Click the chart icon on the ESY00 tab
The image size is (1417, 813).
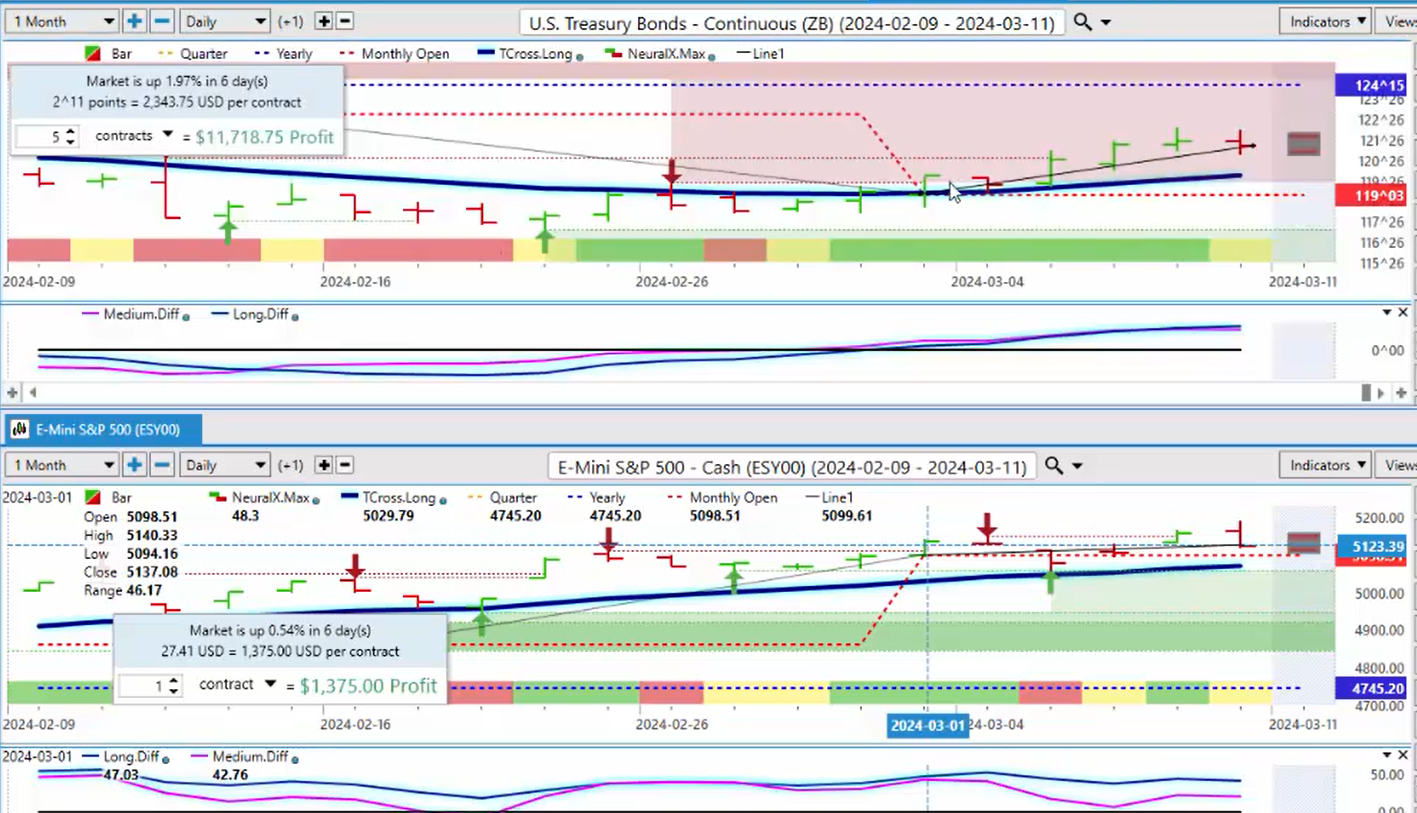(x=19, y=430)
